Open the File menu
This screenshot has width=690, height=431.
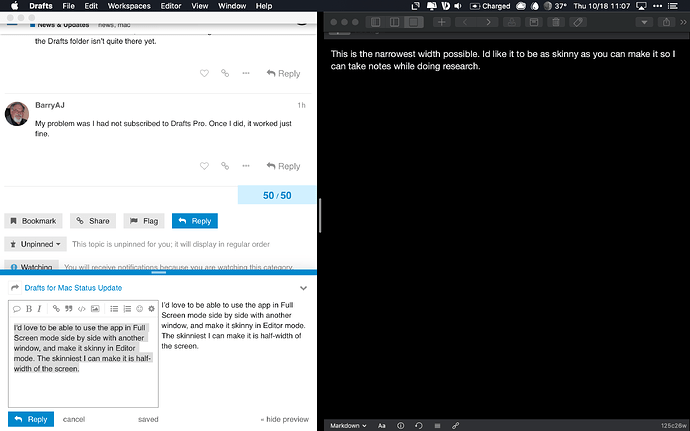[68, 6]
